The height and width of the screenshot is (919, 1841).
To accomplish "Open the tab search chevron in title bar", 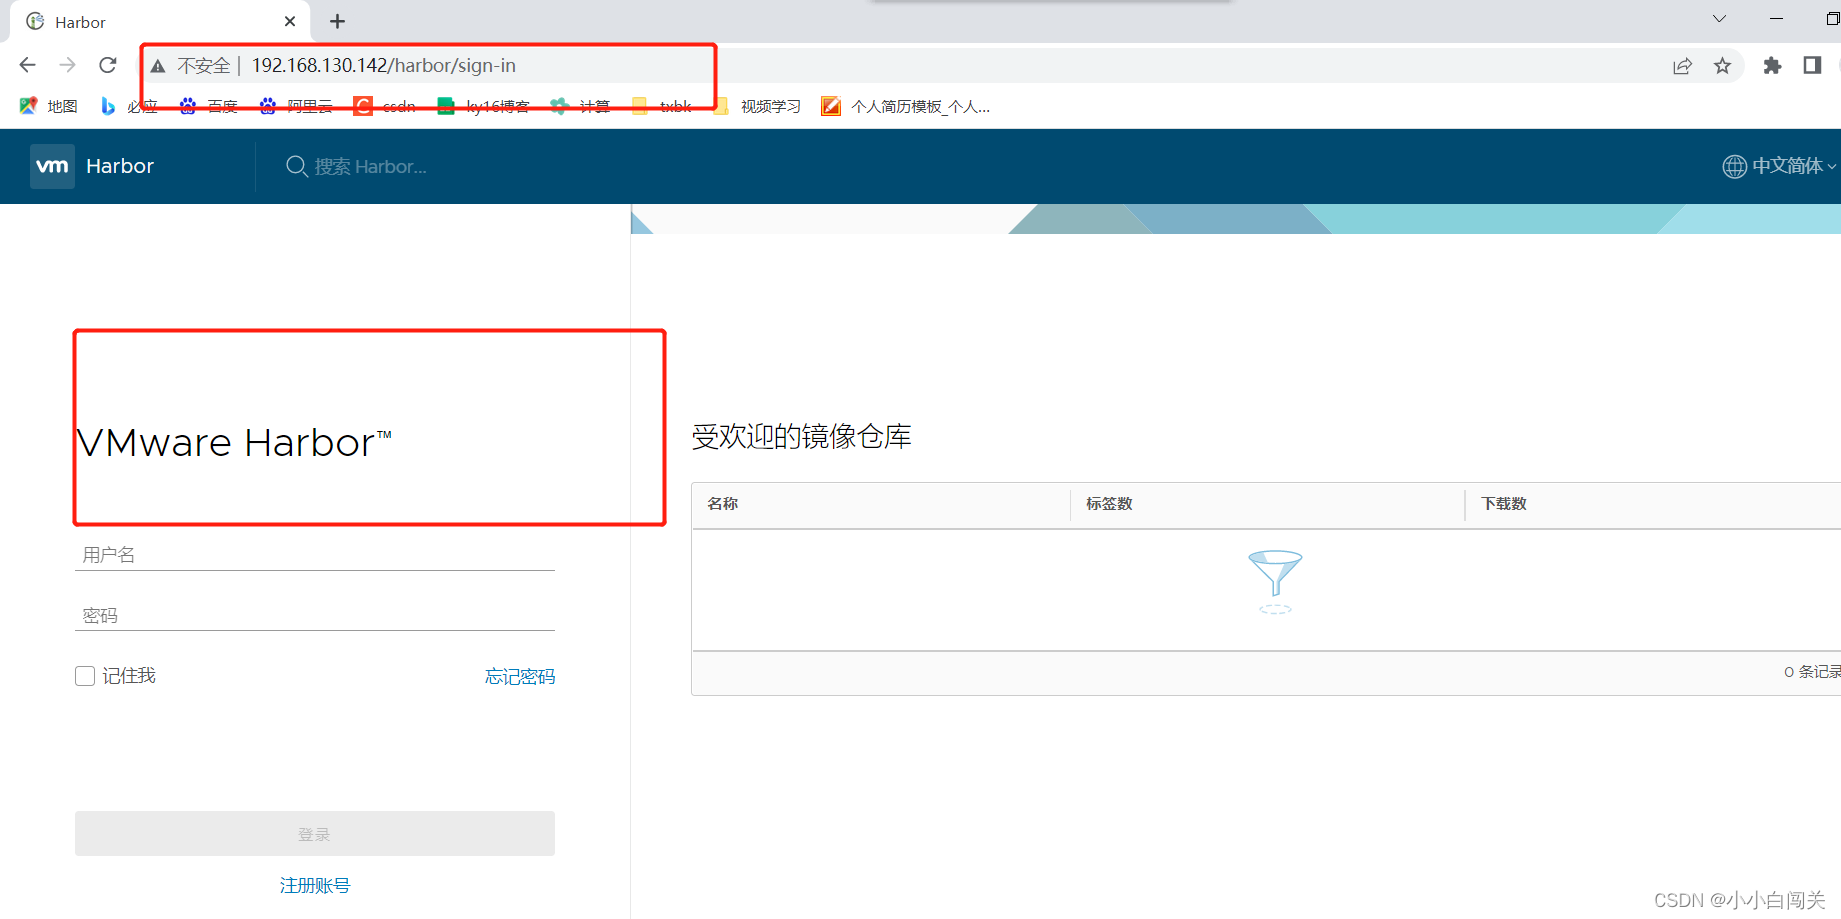I will (x=1719, y=19).
